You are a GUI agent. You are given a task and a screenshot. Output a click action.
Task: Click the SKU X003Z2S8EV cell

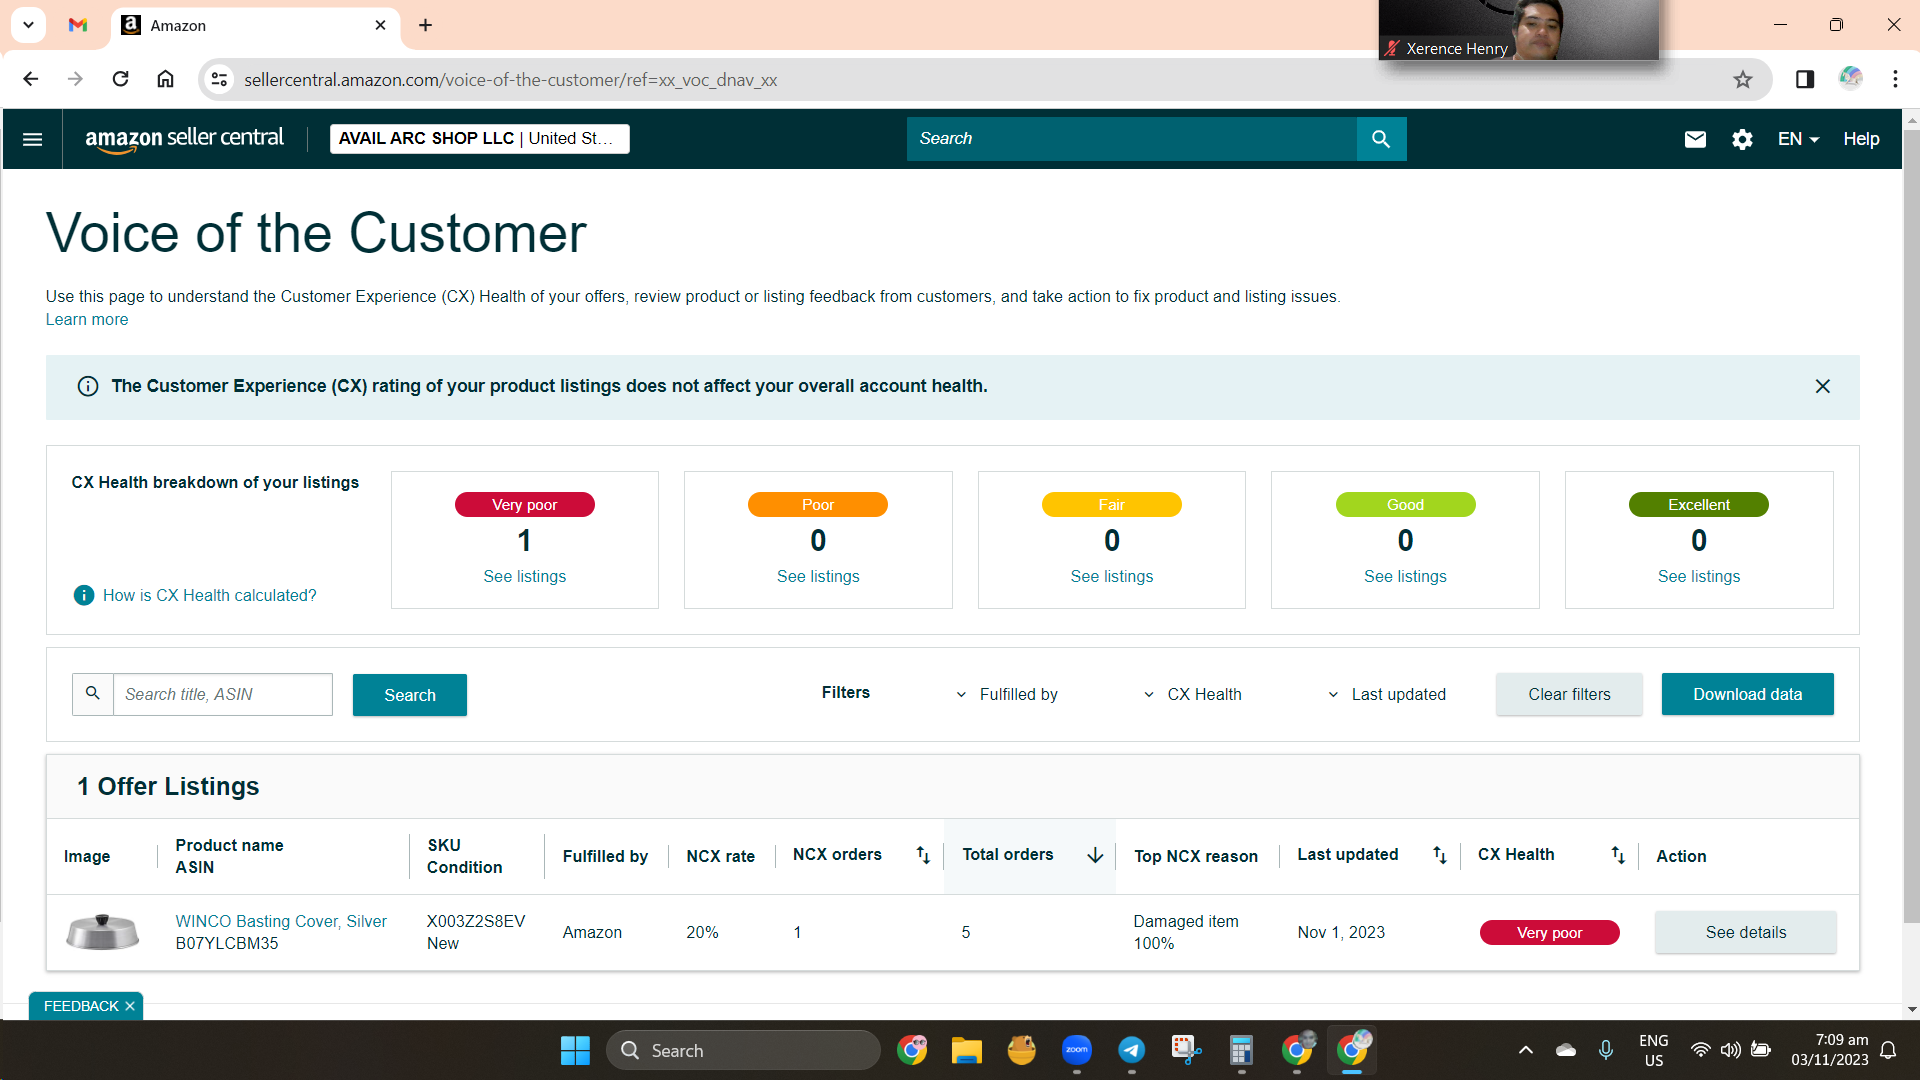tap(476, 921)
